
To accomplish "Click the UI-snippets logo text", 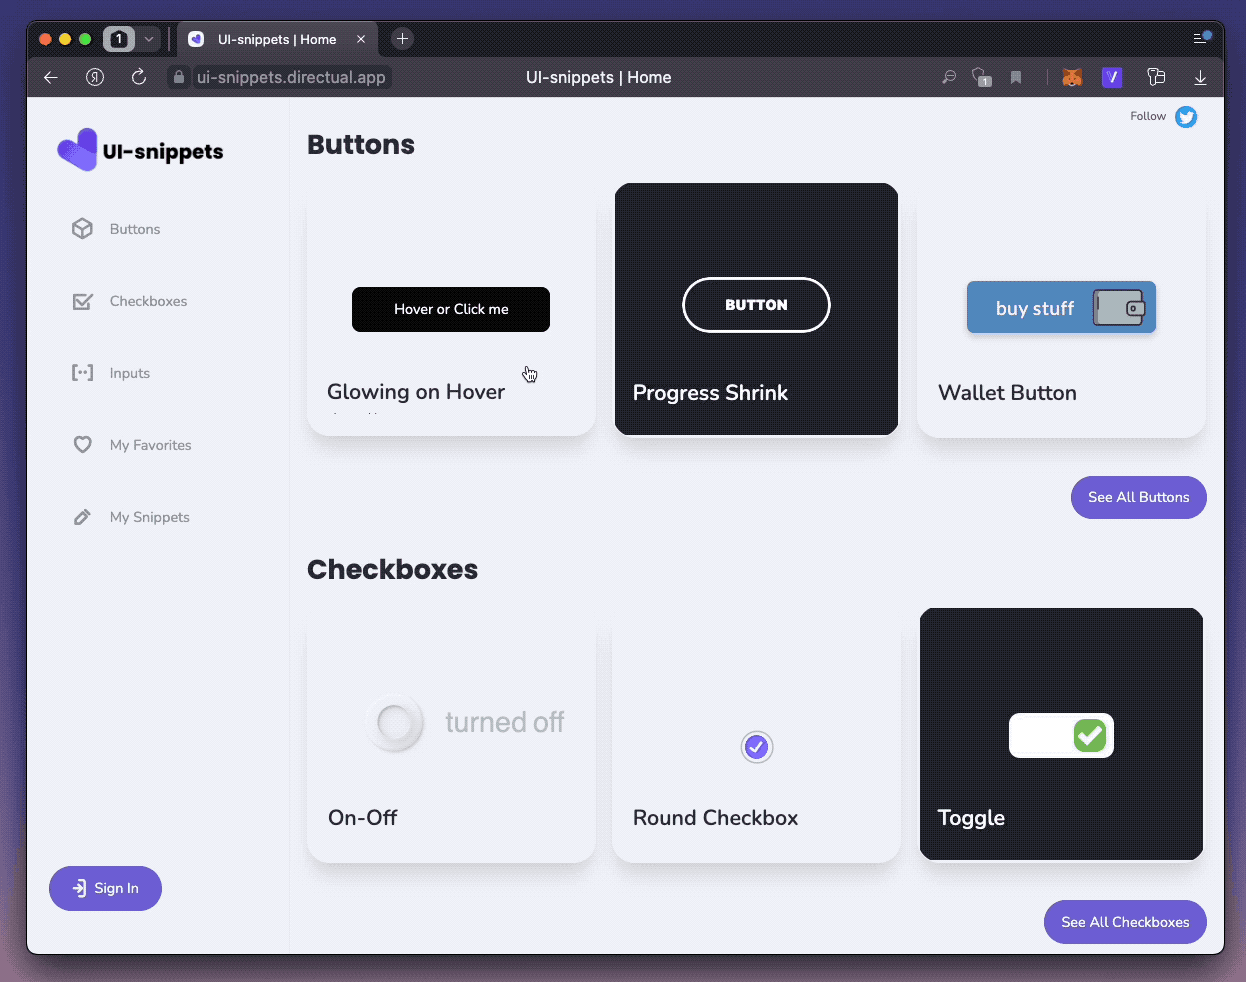I will click(163, 152).
